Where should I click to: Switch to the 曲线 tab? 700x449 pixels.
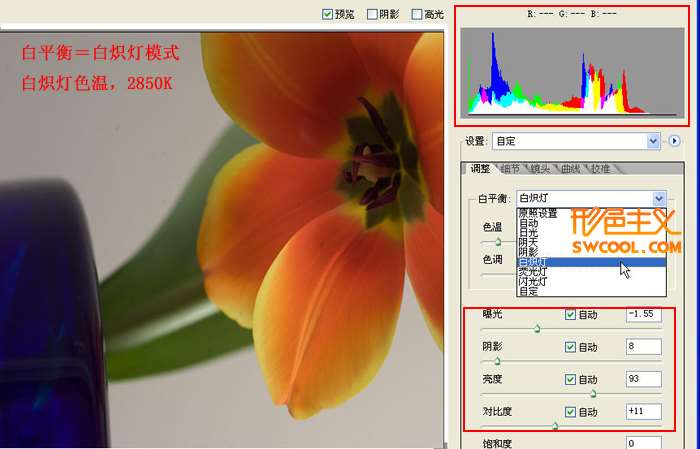[x=570, y=169]
